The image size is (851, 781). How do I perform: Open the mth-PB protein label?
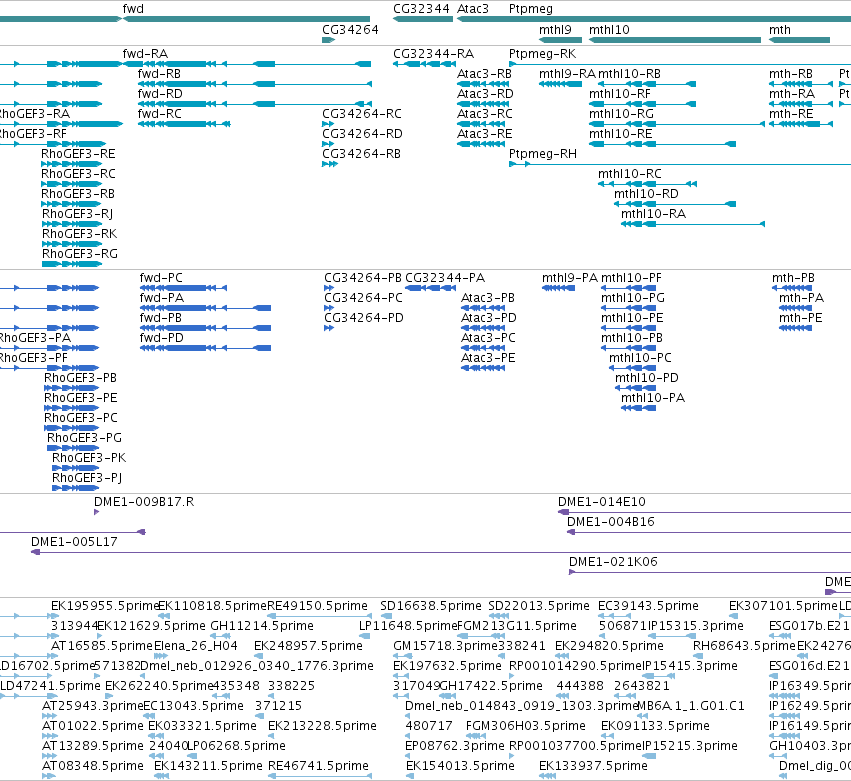(x=793, y=278)
